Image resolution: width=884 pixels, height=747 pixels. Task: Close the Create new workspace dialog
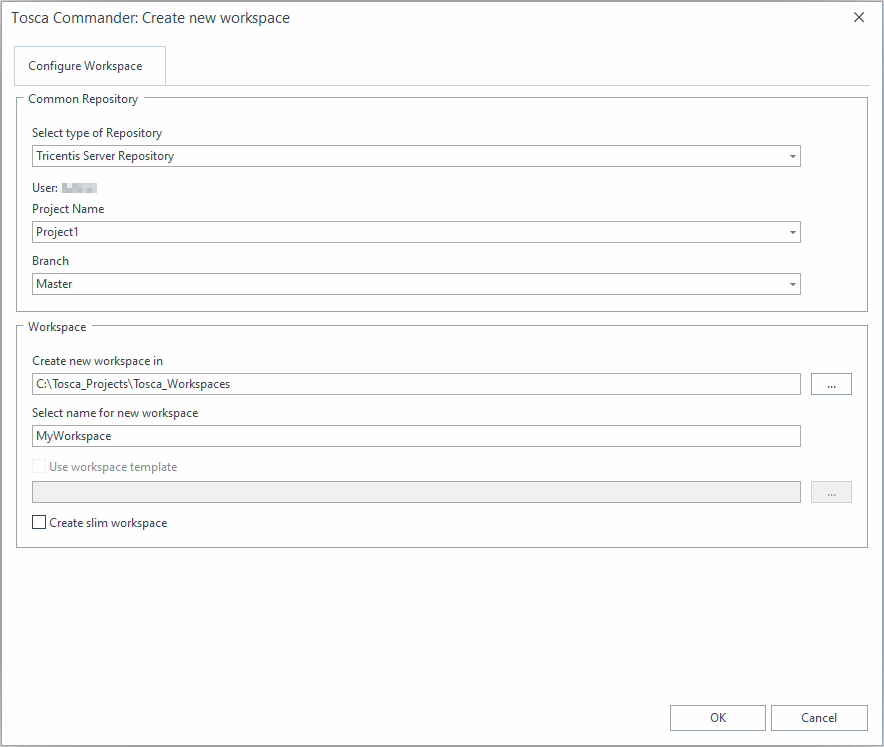pos(858,17)
